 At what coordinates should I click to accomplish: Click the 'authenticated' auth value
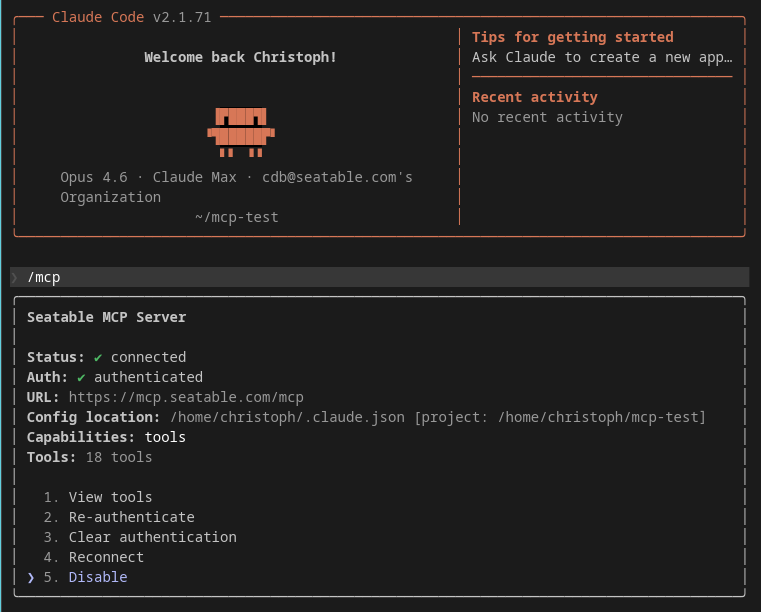tap(149, 377)
